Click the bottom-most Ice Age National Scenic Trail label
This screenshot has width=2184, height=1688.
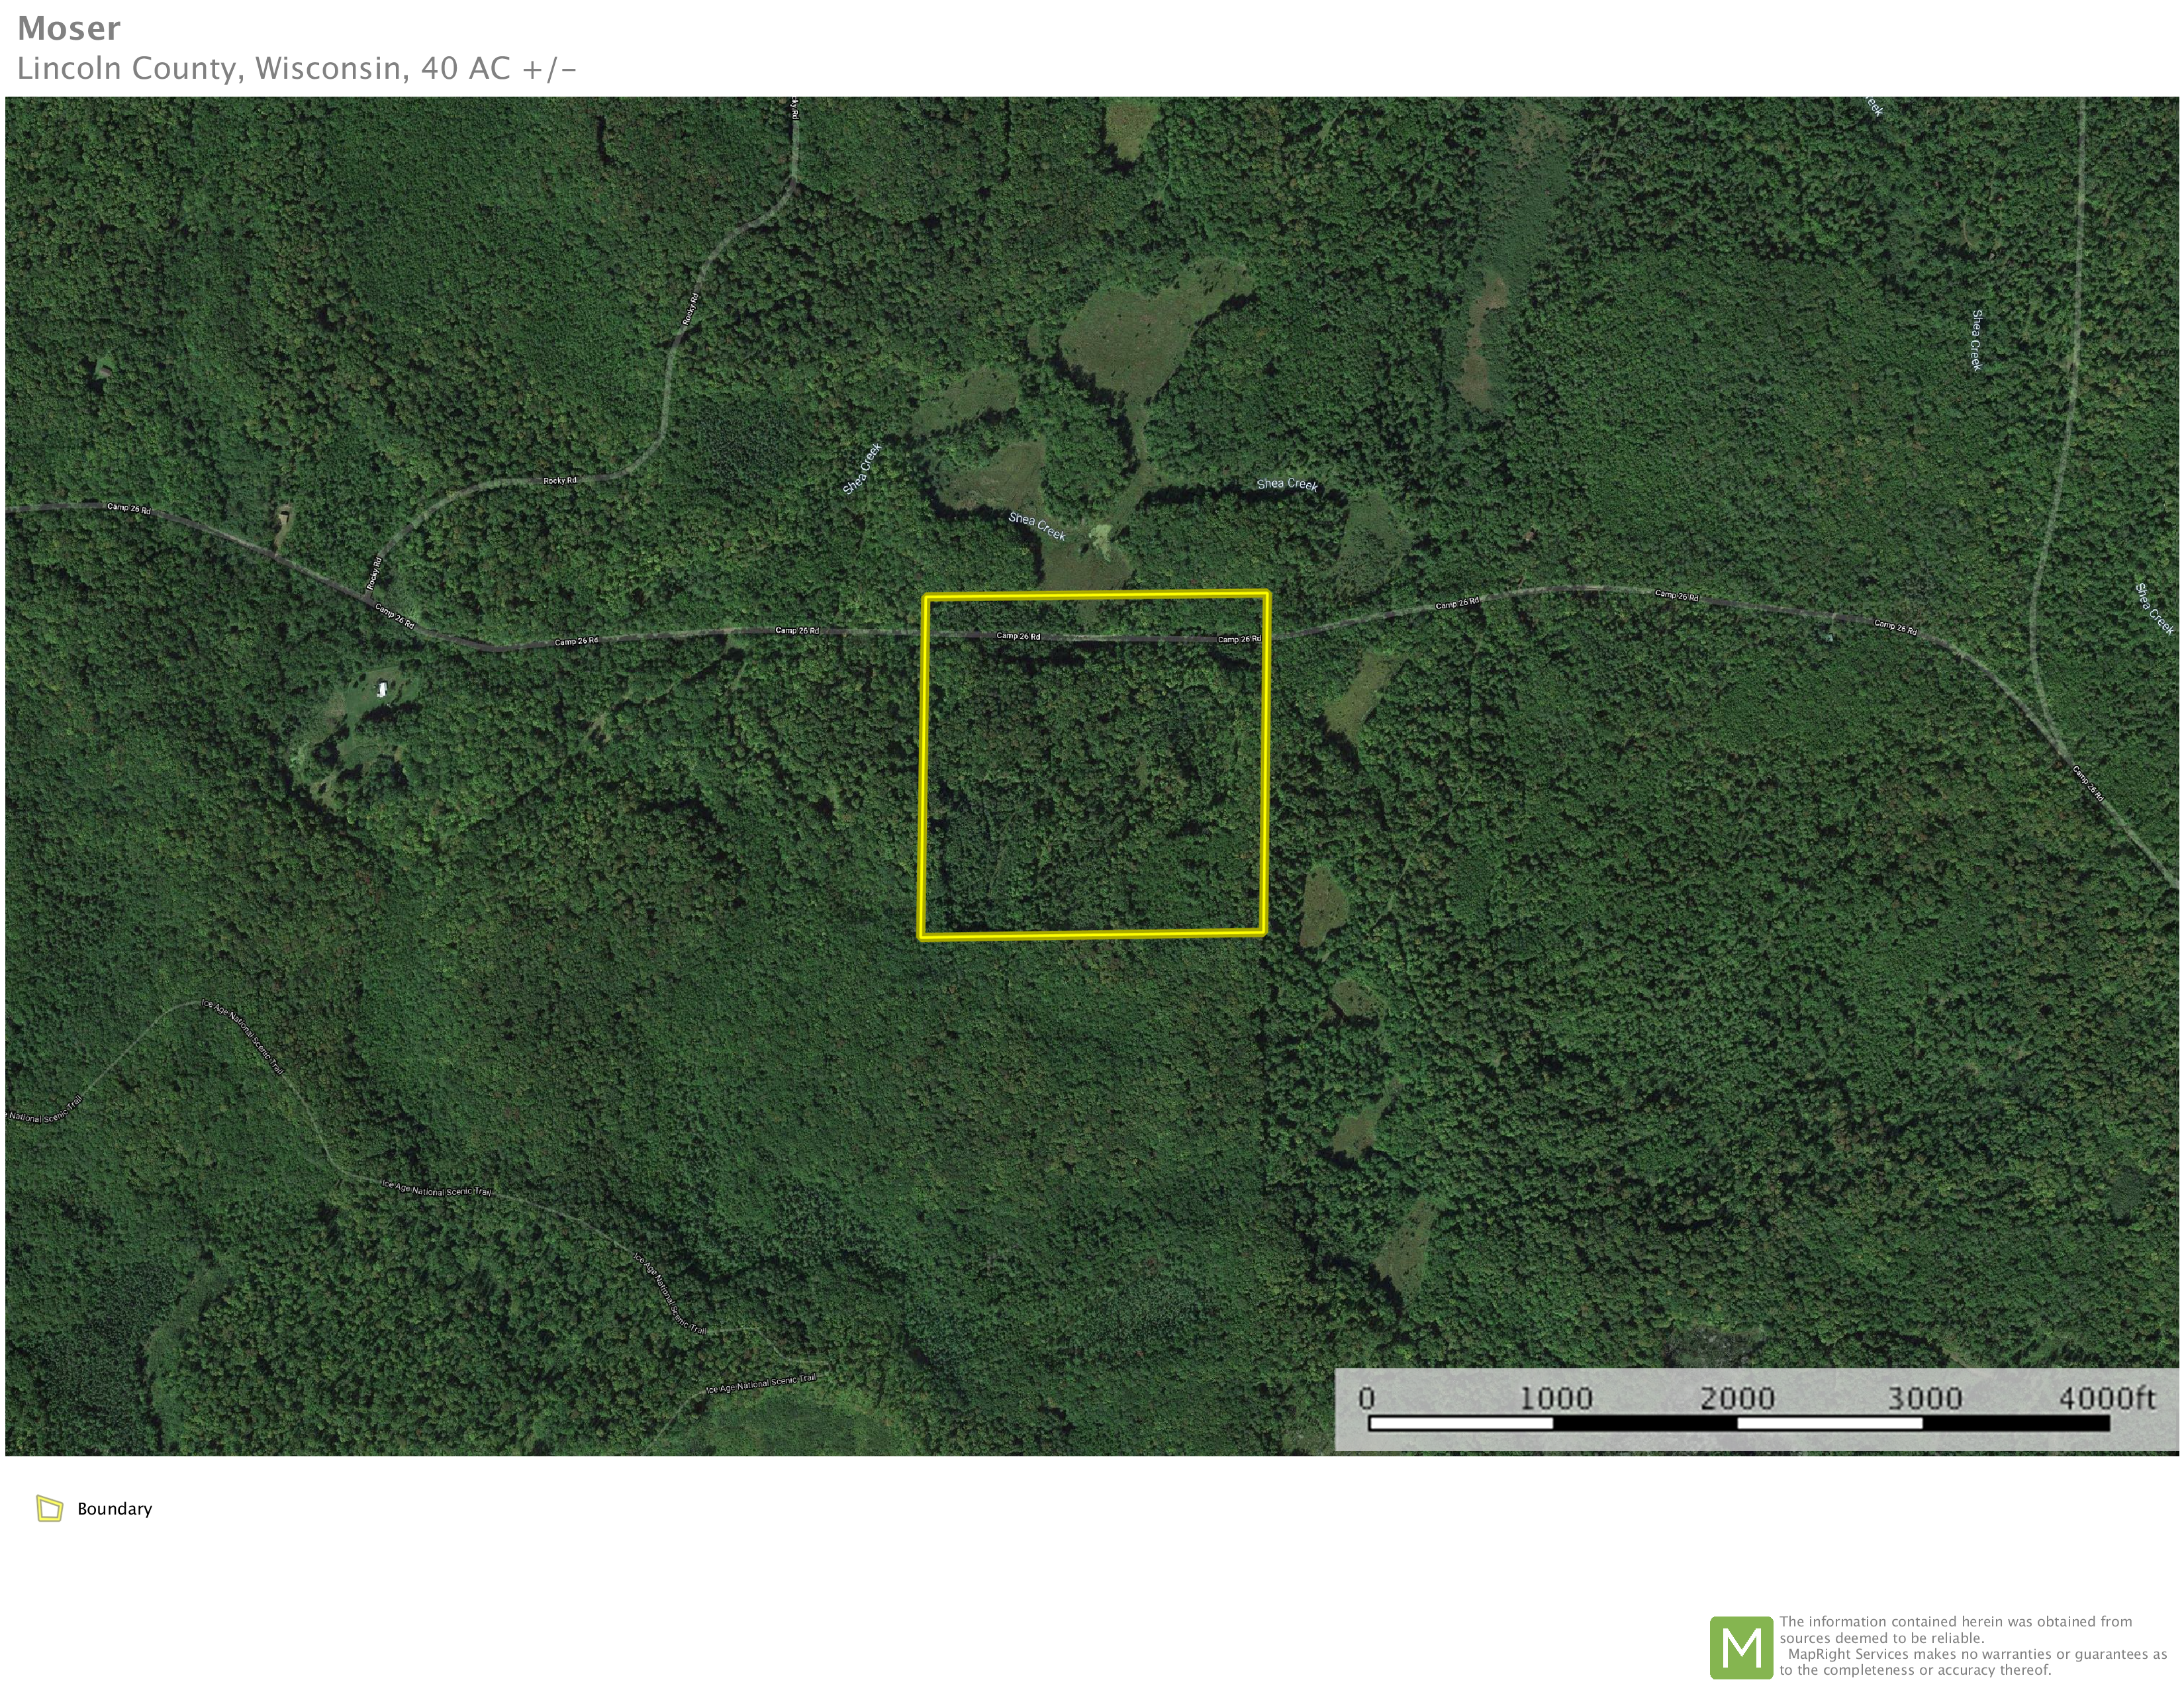tap(760, 1384)
